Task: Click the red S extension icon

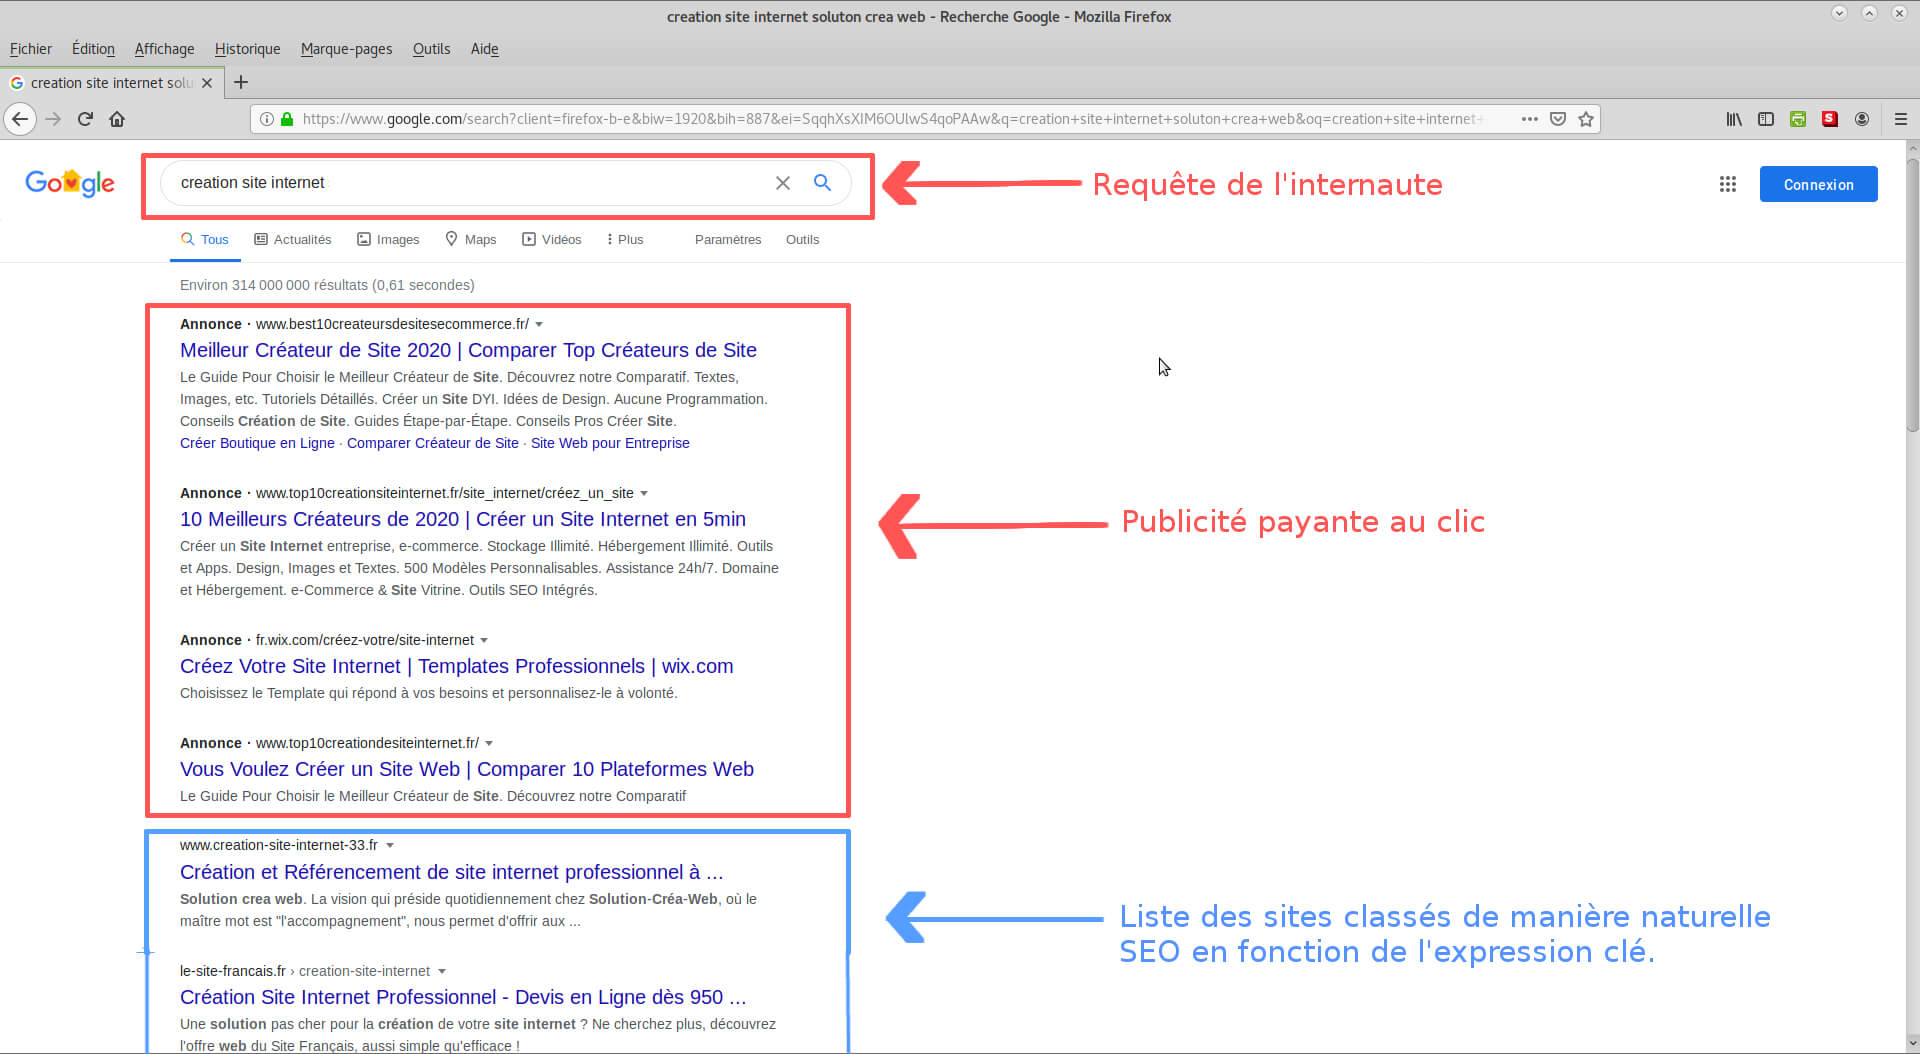Action: pos(1829,119)
